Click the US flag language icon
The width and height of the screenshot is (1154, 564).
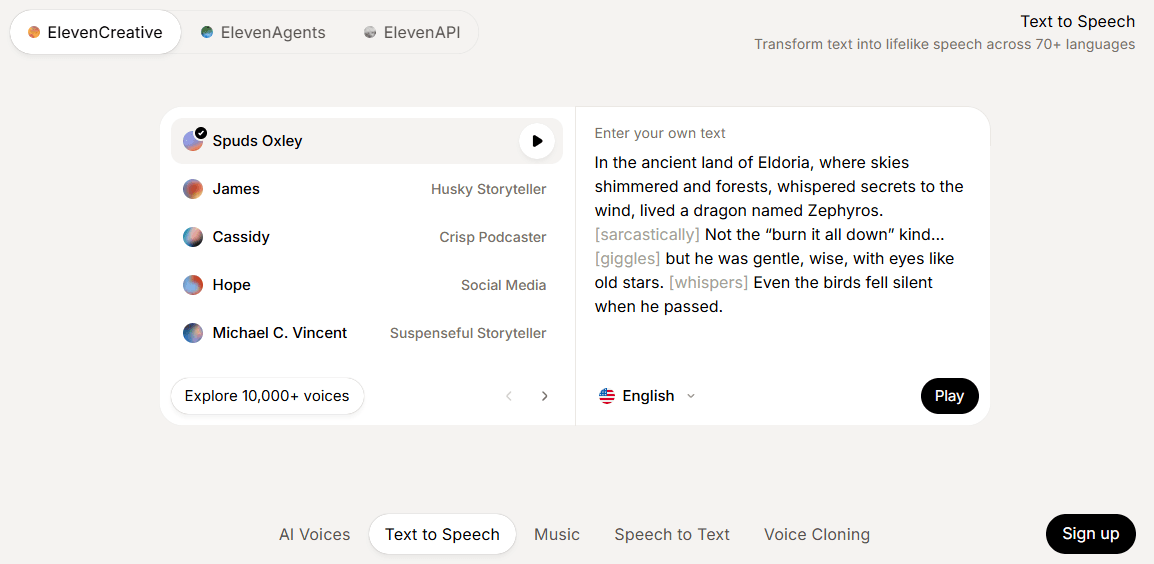(607, 396)
